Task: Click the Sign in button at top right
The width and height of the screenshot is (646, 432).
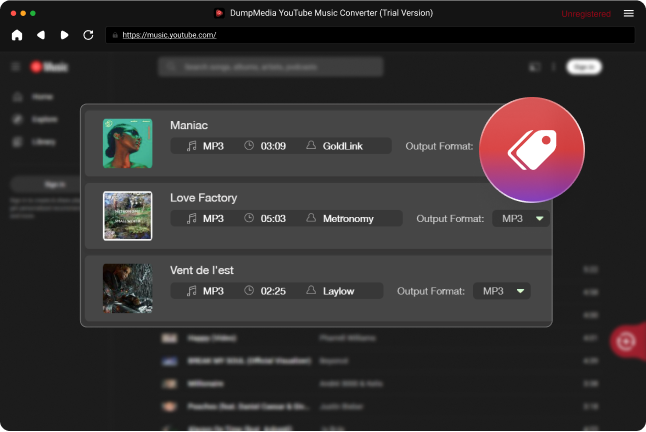Action: tap(584, 67)
